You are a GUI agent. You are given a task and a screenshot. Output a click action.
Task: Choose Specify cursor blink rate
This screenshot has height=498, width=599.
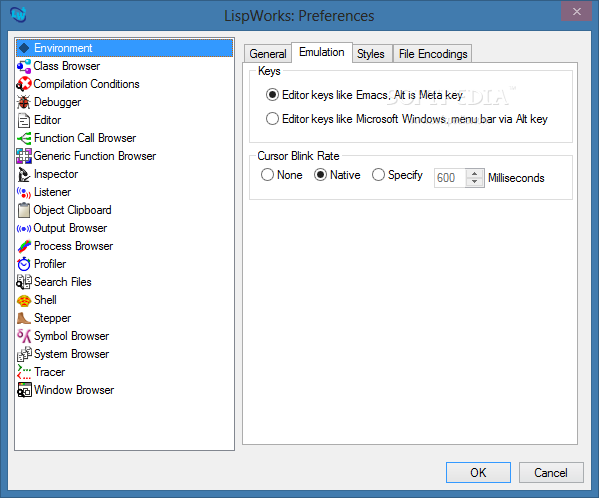397,175
